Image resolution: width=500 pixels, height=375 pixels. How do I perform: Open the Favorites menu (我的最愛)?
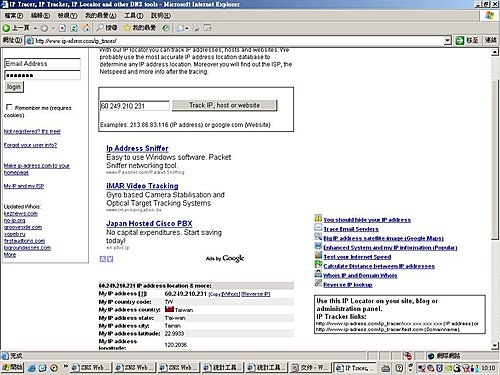coord(101,16)
